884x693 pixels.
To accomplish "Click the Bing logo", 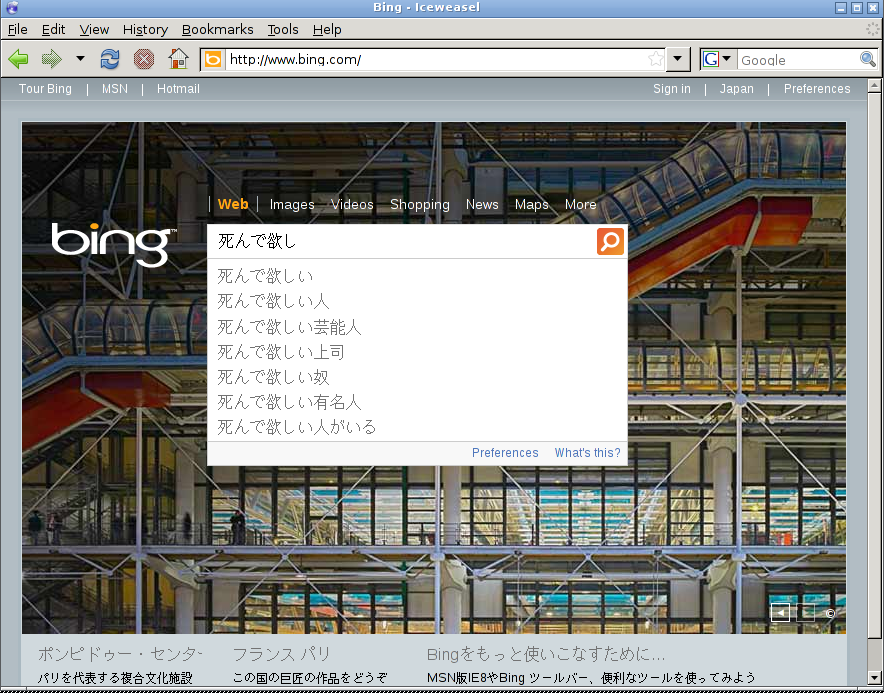I will tap(113, 243).
